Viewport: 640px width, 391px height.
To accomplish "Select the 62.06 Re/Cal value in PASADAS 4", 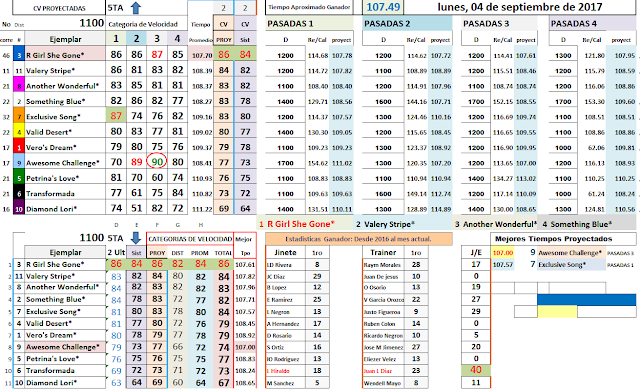I will [x=596, y=148].
